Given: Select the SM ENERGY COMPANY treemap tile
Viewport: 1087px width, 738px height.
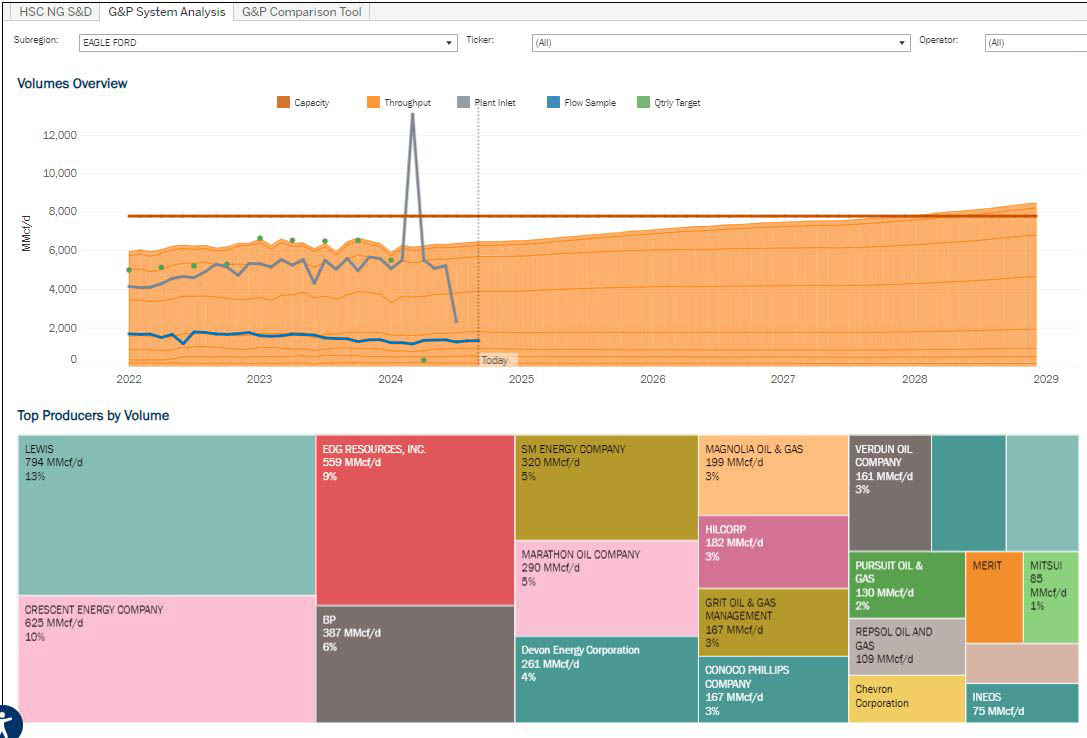Looking at the screenshot, I should [x=607, y=488].
